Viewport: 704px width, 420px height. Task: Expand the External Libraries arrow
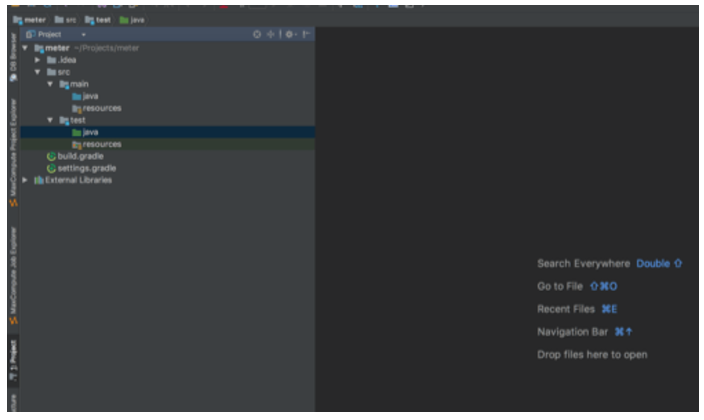click(x=25, y=180)
